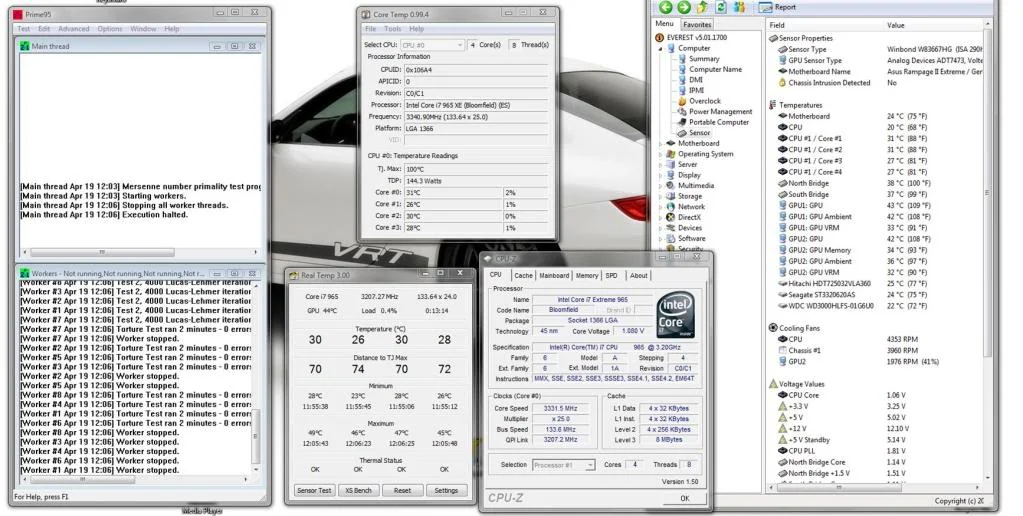
Task: Click the Main thread window icon
Action: coord(25,46)
